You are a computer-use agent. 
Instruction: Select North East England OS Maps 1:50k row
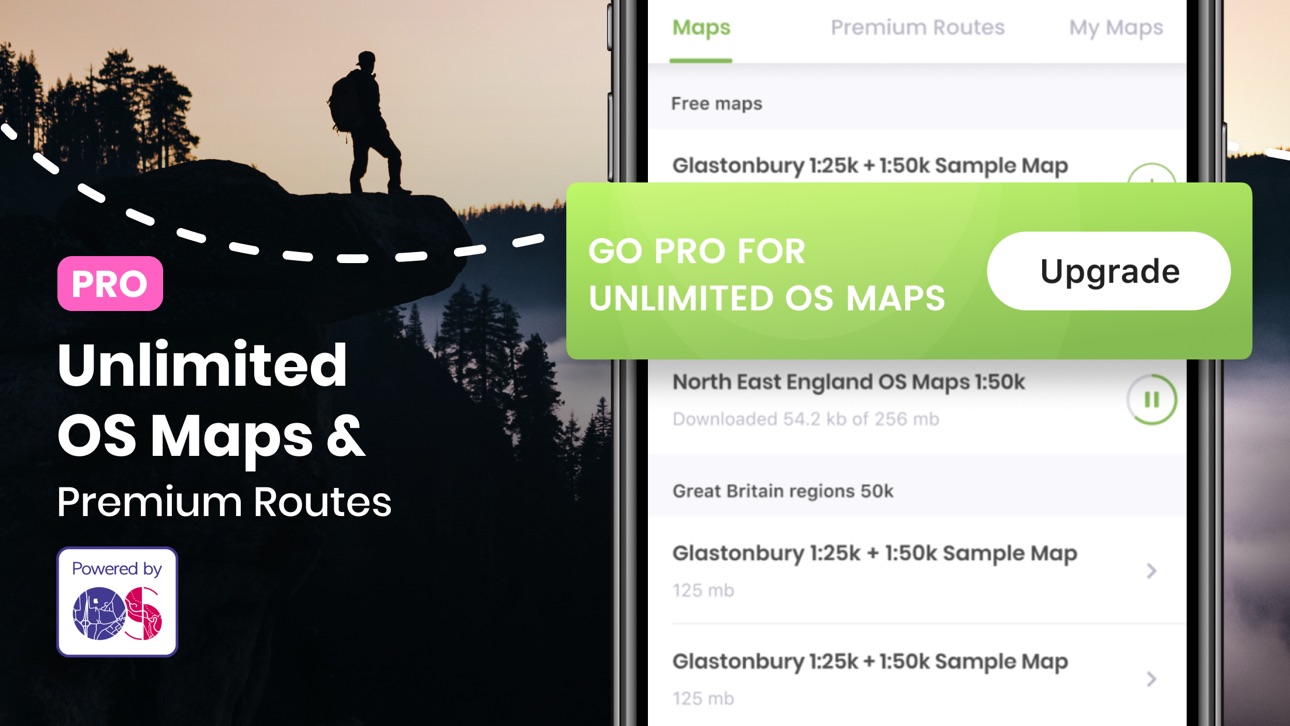[x=917, y=399]
